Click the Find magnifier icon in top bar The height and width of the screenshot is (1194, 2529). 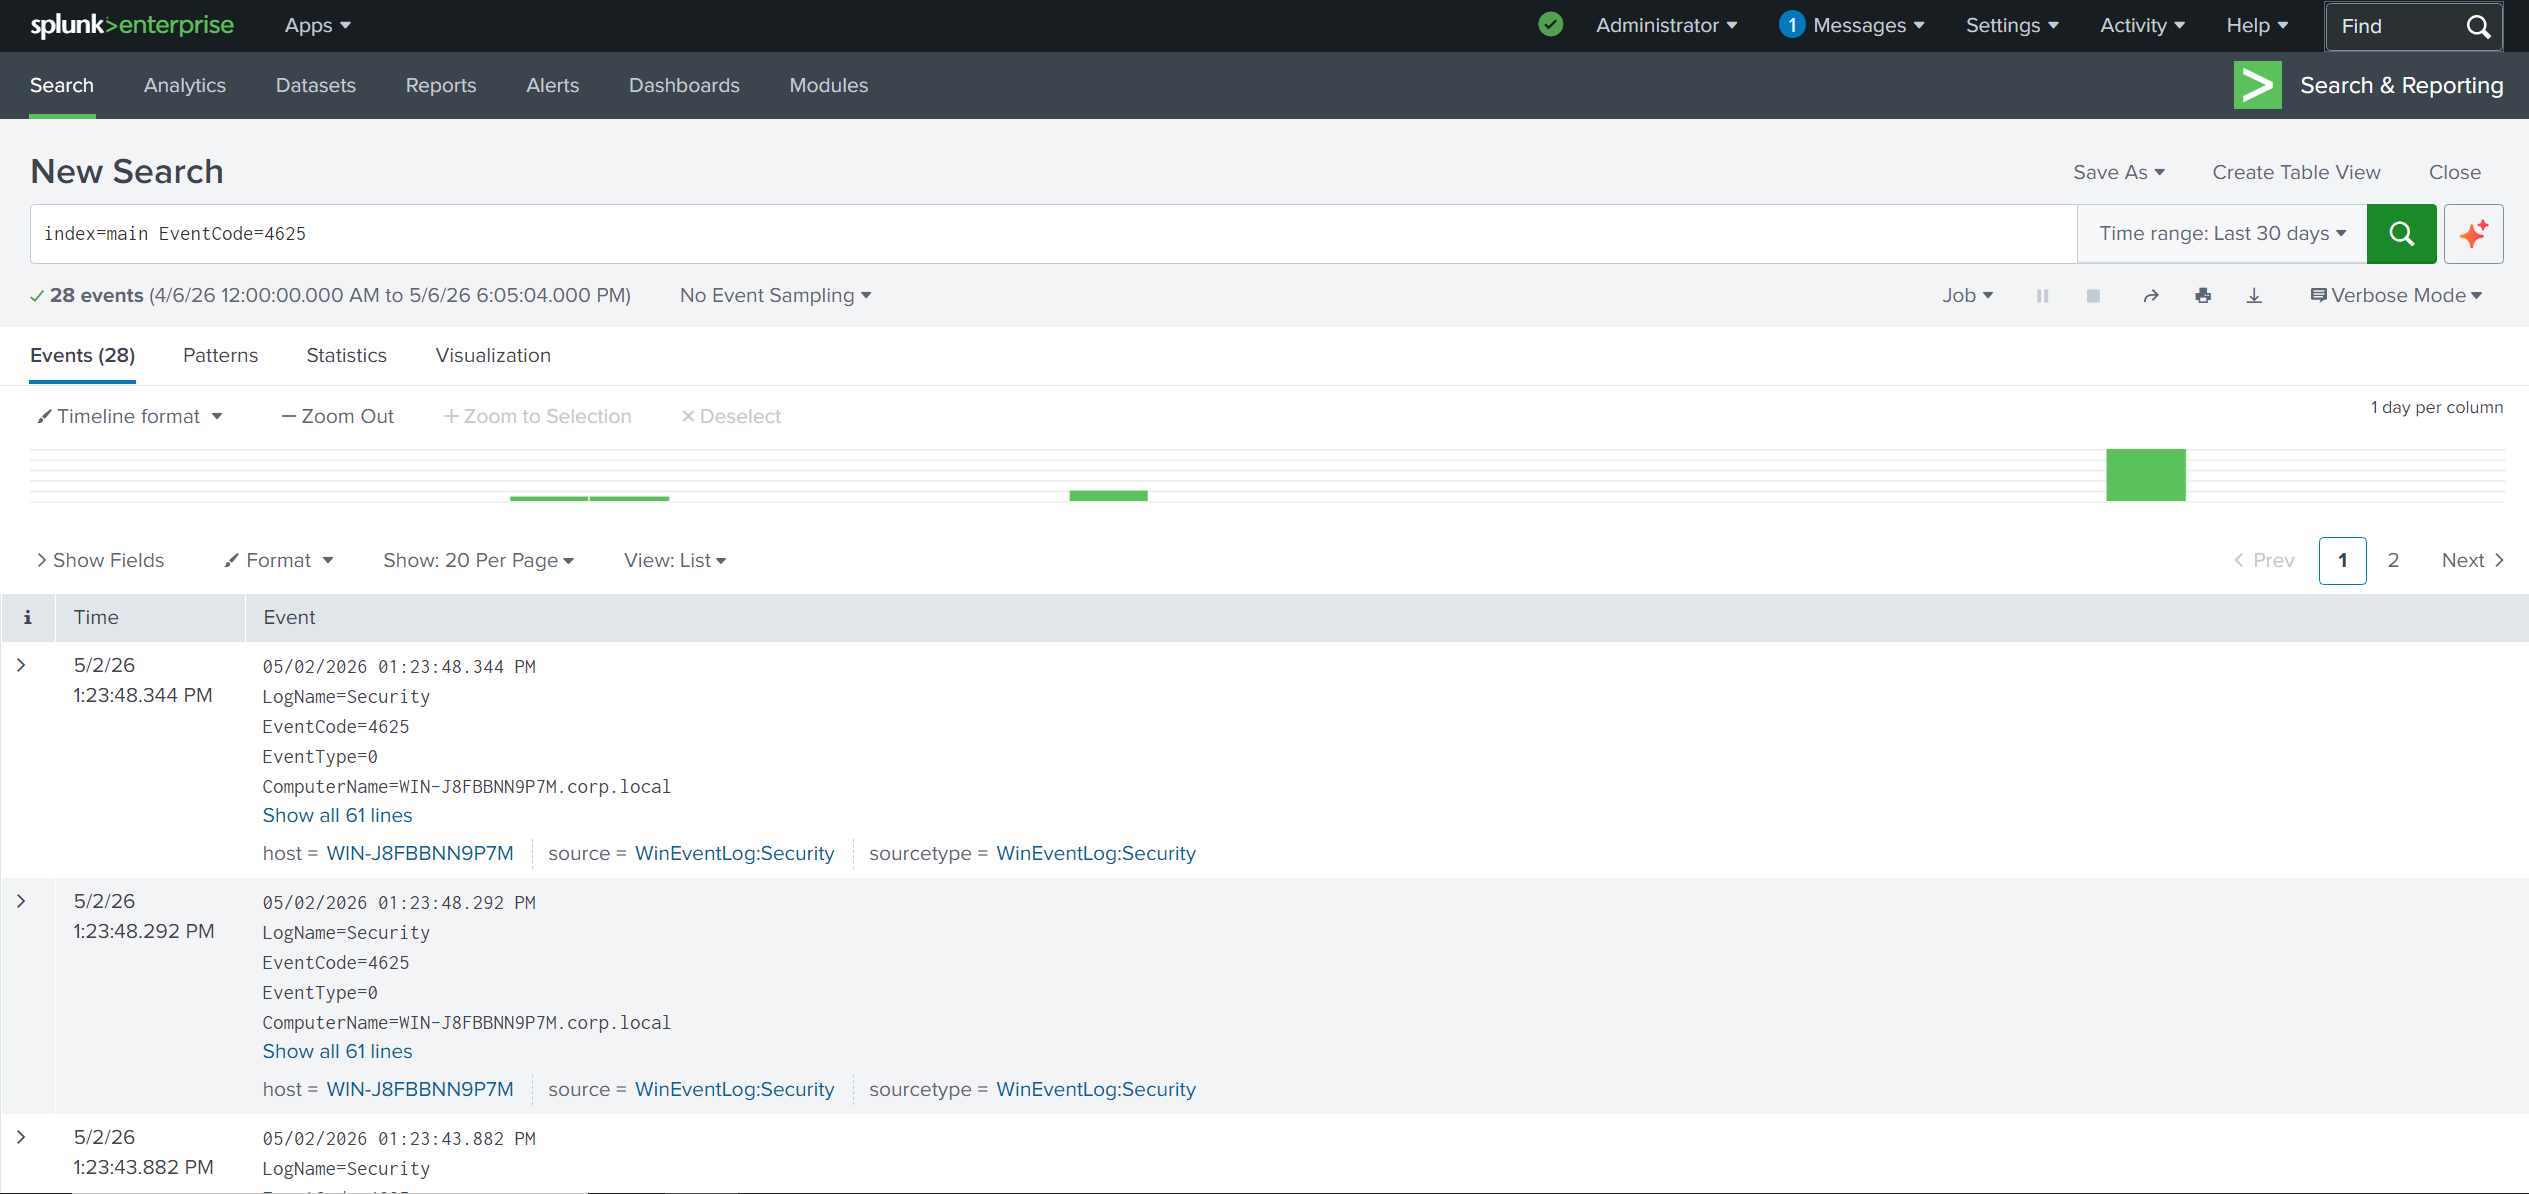[2478, 26]
